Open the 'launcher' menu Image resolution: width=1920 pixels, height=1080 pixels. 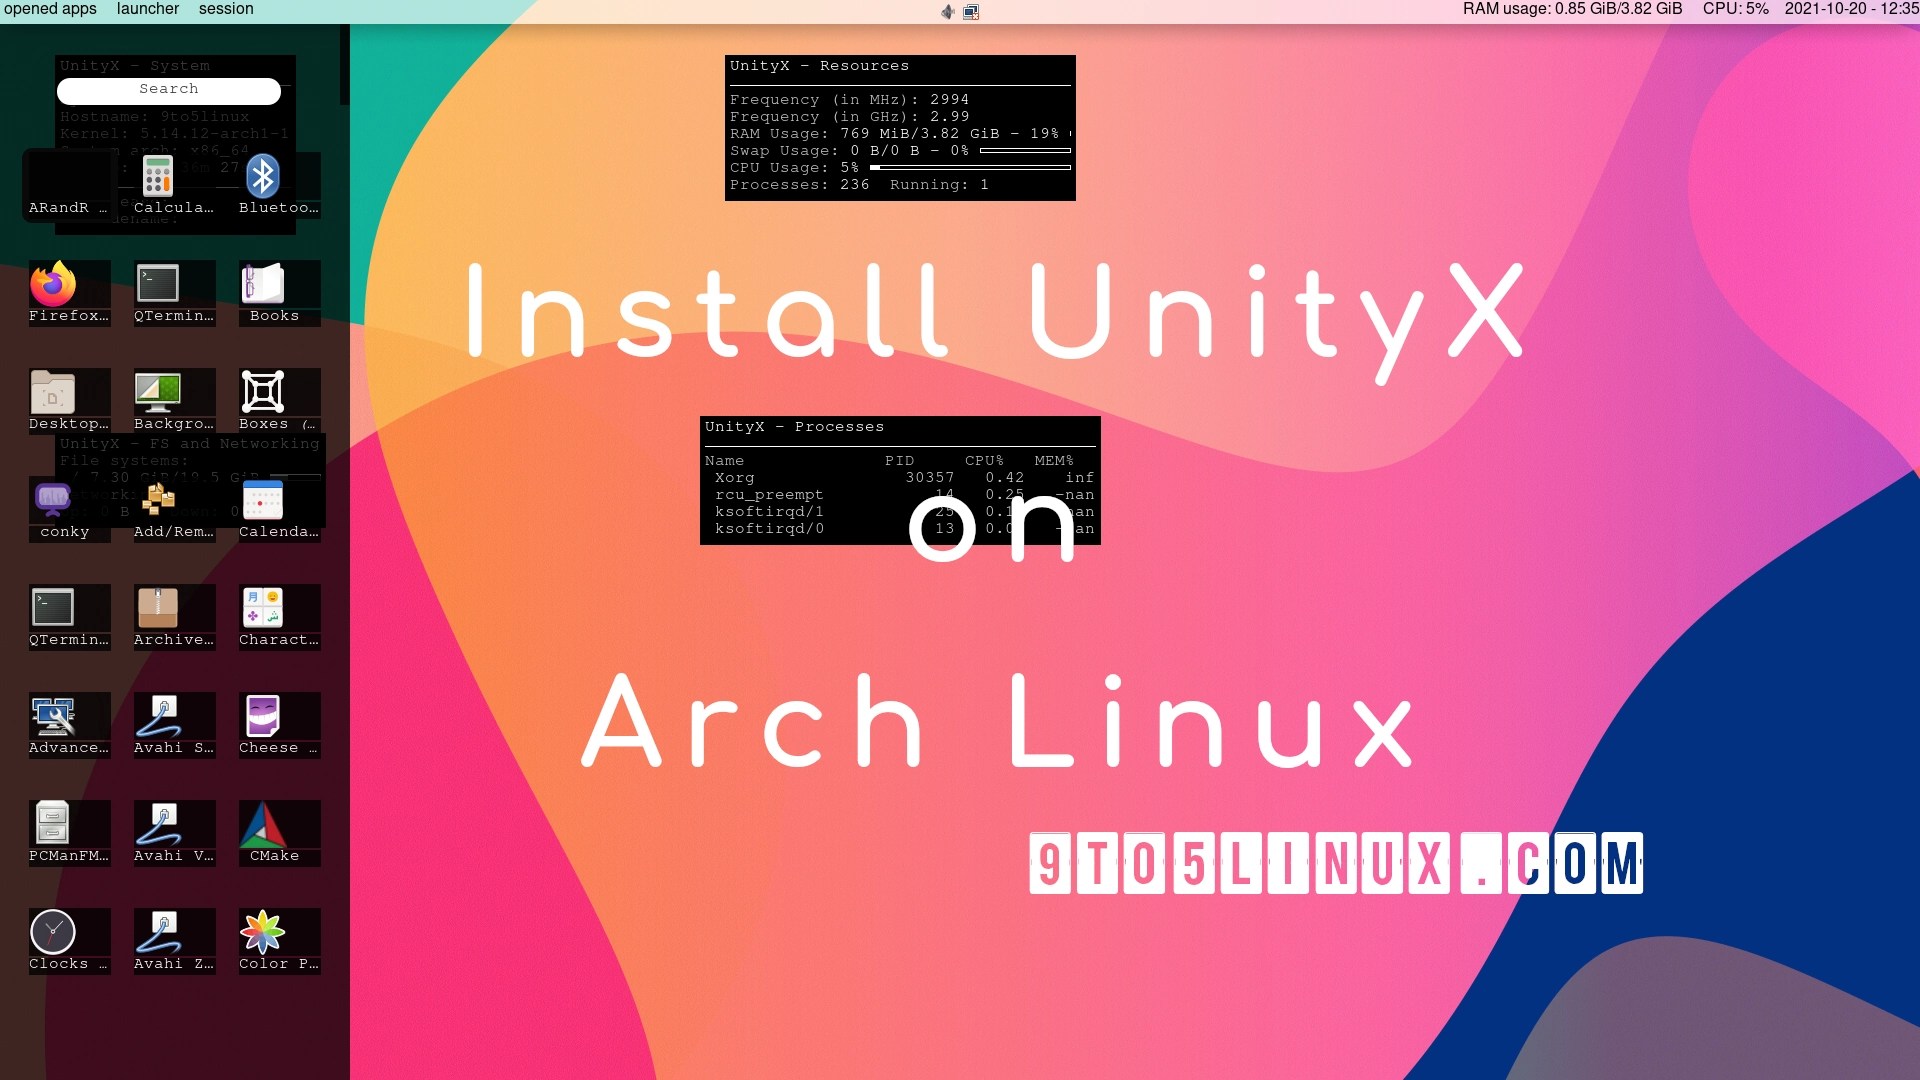point(146,9)
